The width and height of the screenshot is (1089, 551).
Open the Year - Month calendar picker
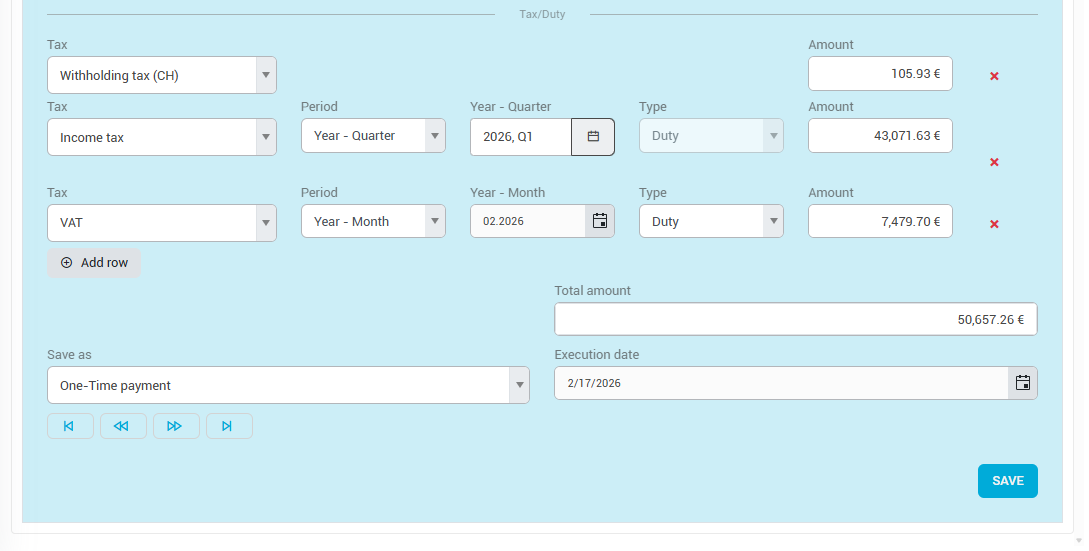(x=599, y=221)
